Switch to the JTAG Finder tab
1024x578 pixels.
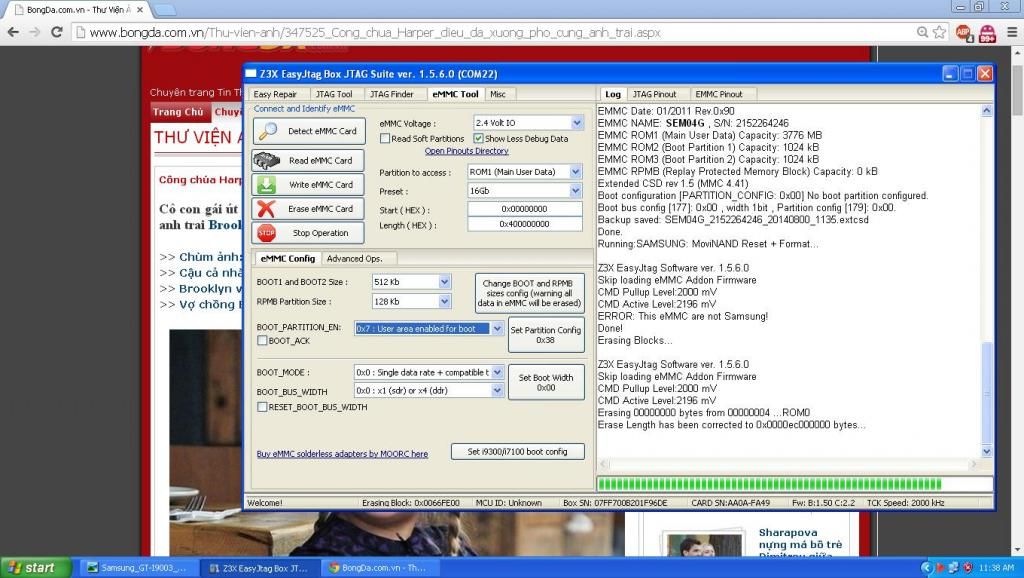392,95
